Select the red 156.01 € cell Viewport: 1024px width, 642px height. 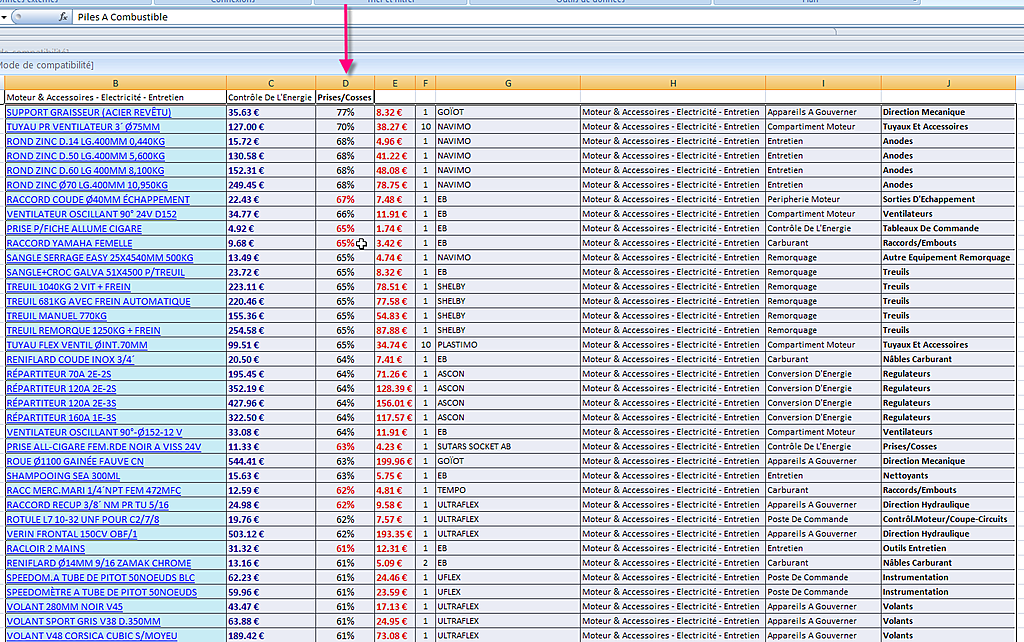click(395, 403)
